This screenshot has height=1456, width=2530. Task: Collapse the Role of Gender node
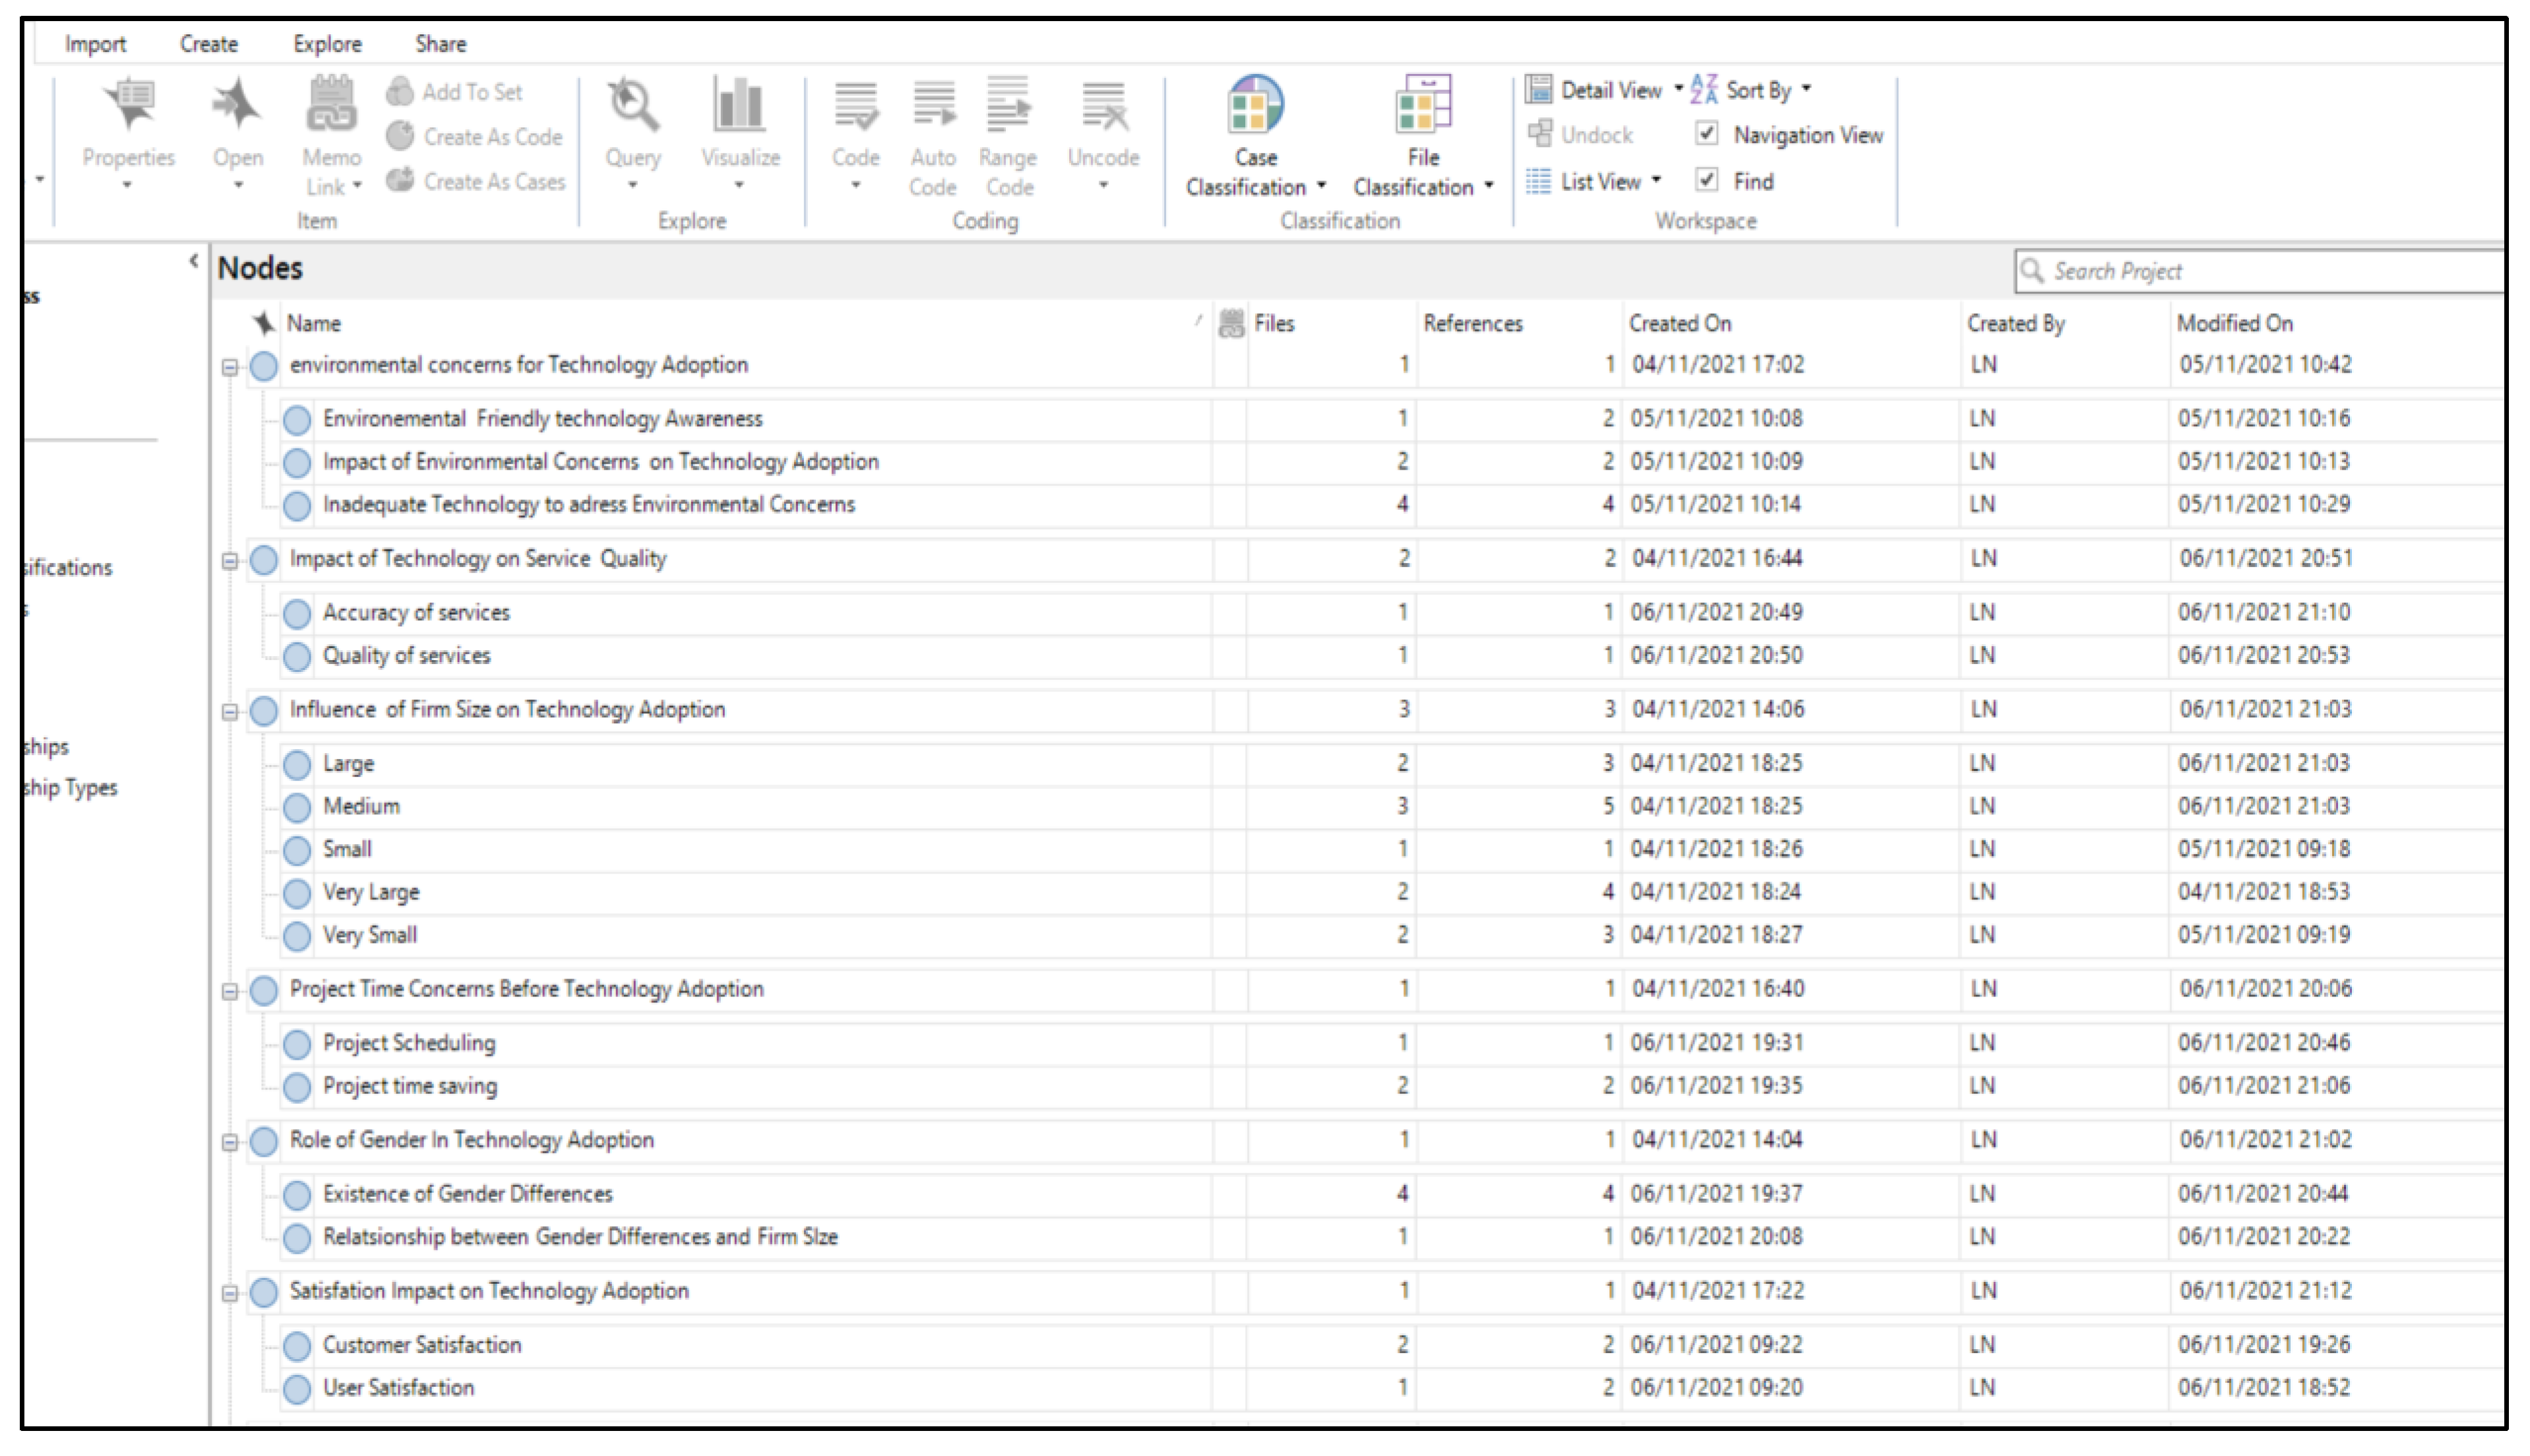click(230, 1142)
